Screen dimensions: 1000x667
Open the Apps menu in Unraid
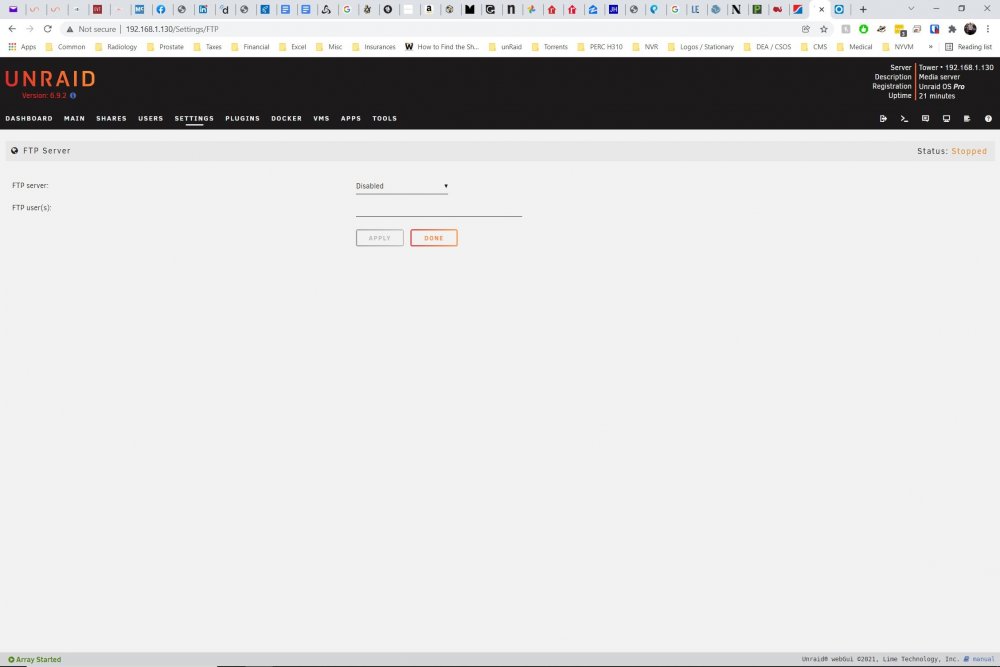[x=351, y=119]
